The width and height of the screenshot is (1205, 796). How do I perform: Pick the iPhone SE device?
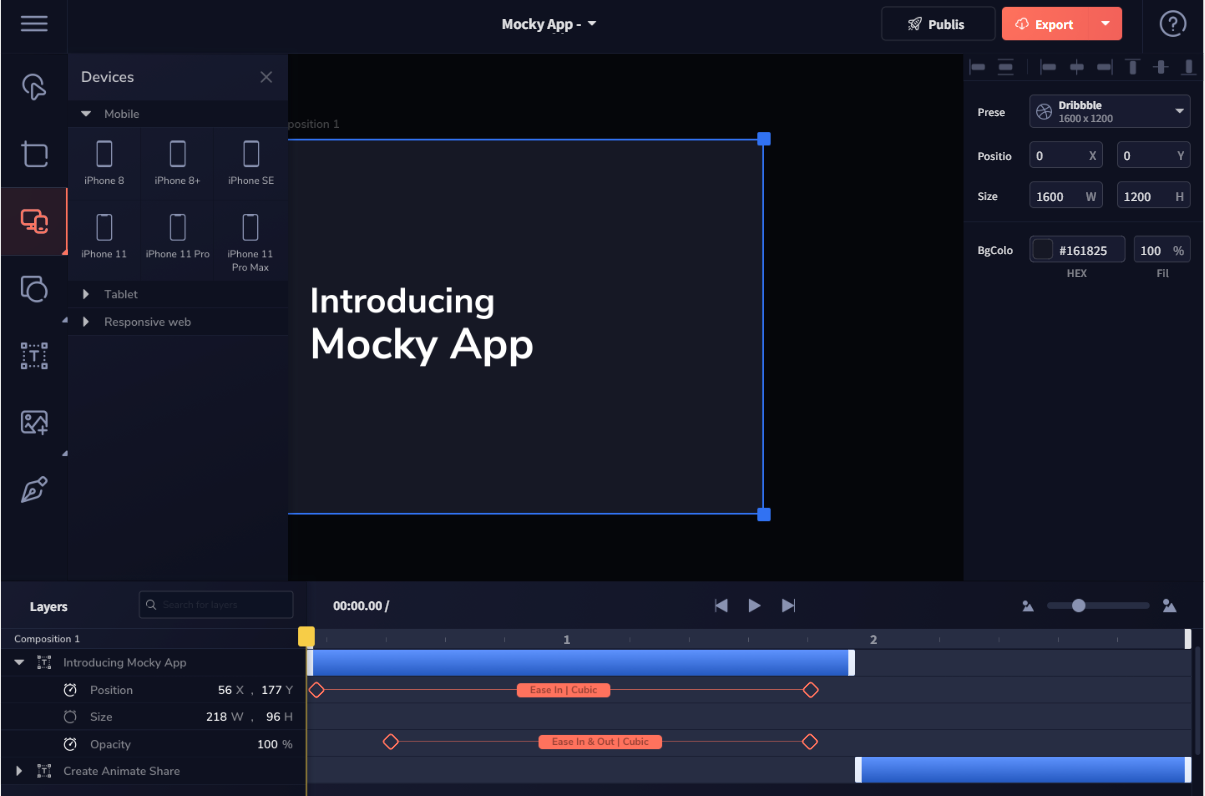[251, 162]
